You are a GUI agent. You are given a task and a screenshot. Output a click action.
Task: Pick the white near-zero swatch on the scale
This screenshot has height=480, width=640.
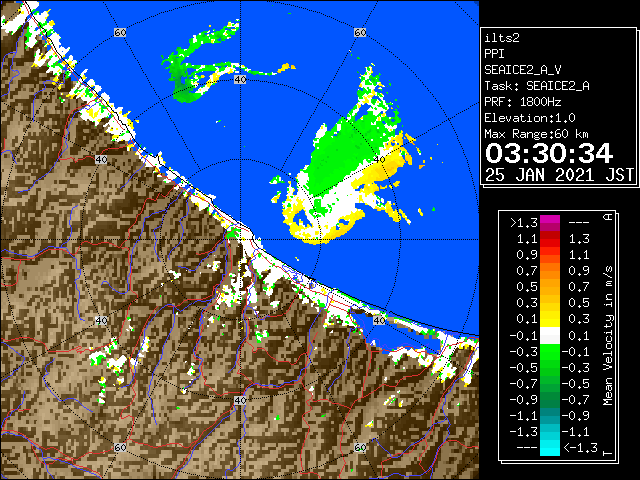point(550,336)
